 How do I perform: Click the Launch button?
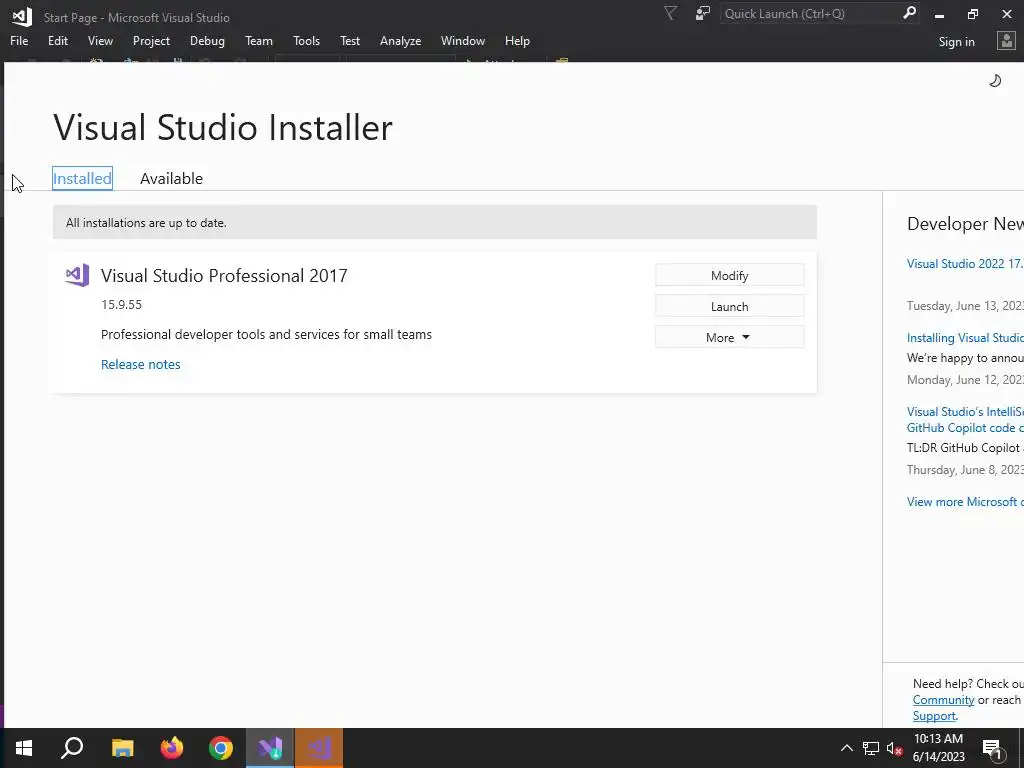[x=729, y=306]
